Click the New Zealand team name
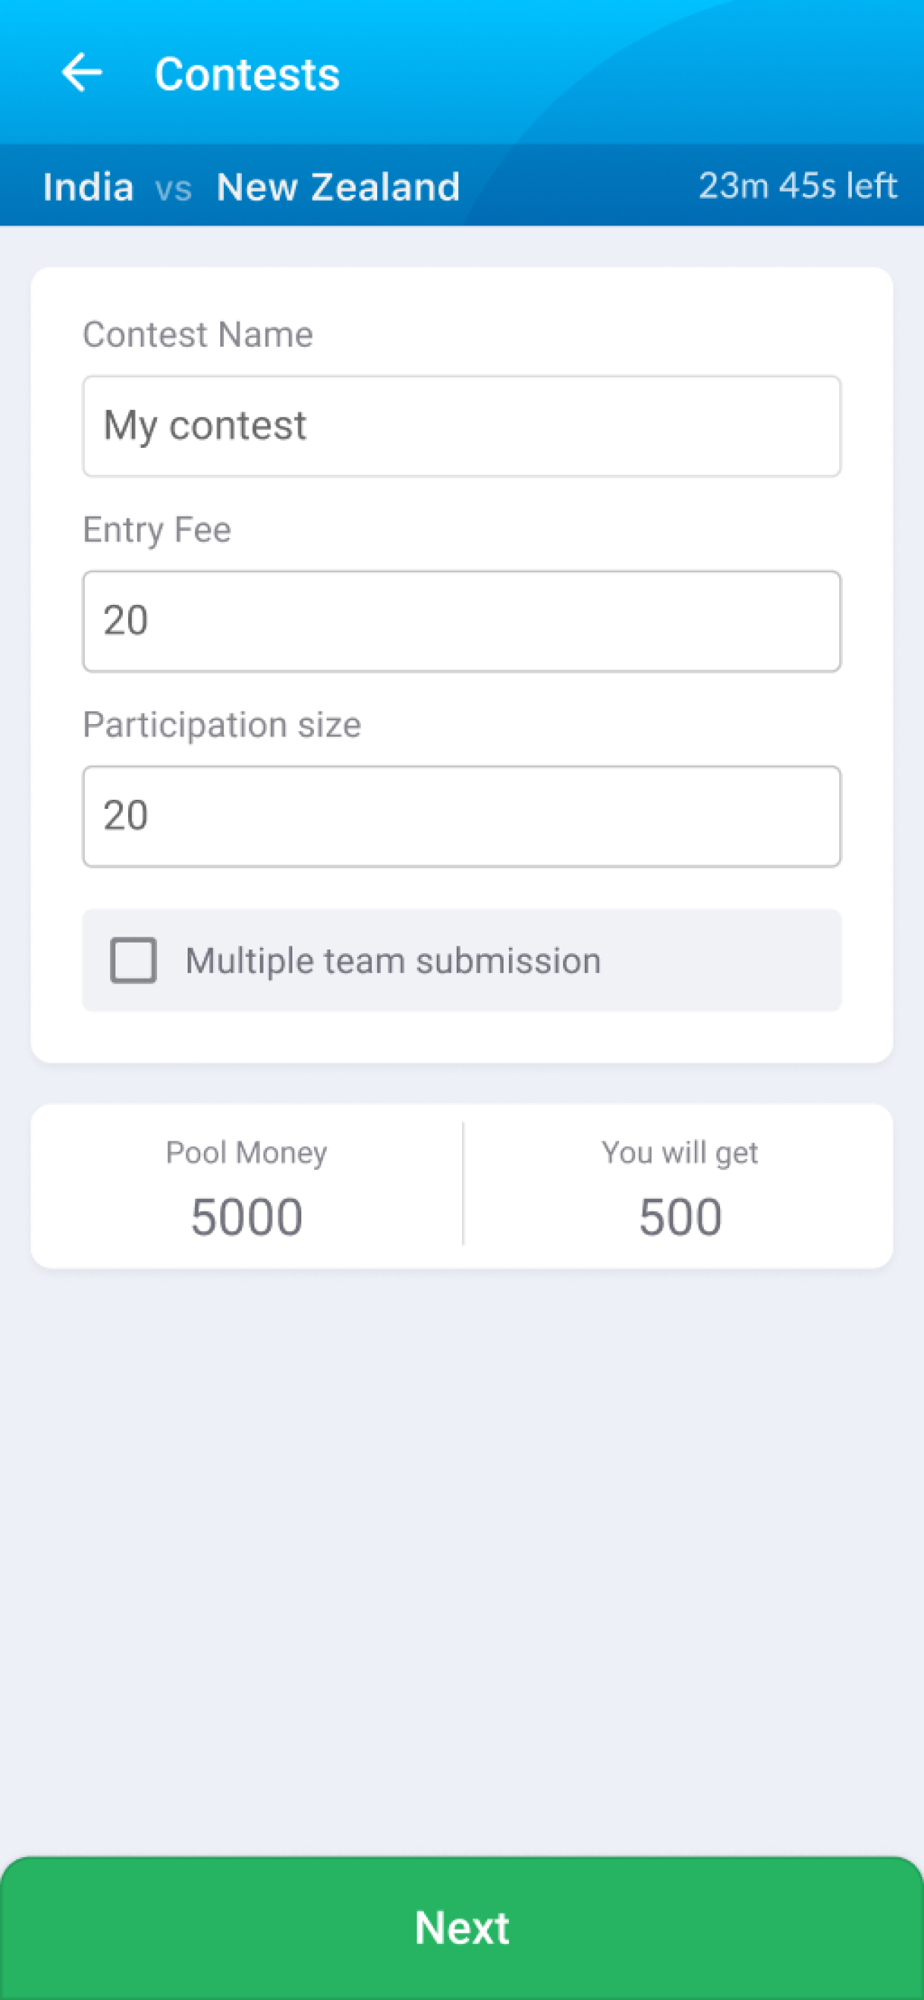 338,187
